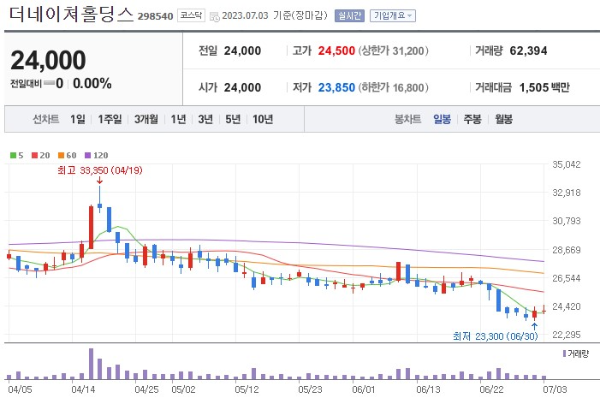Click the 코스닥 market badge
The width and height of the screenshot is (600, 408).
click(x=191, y=16)
